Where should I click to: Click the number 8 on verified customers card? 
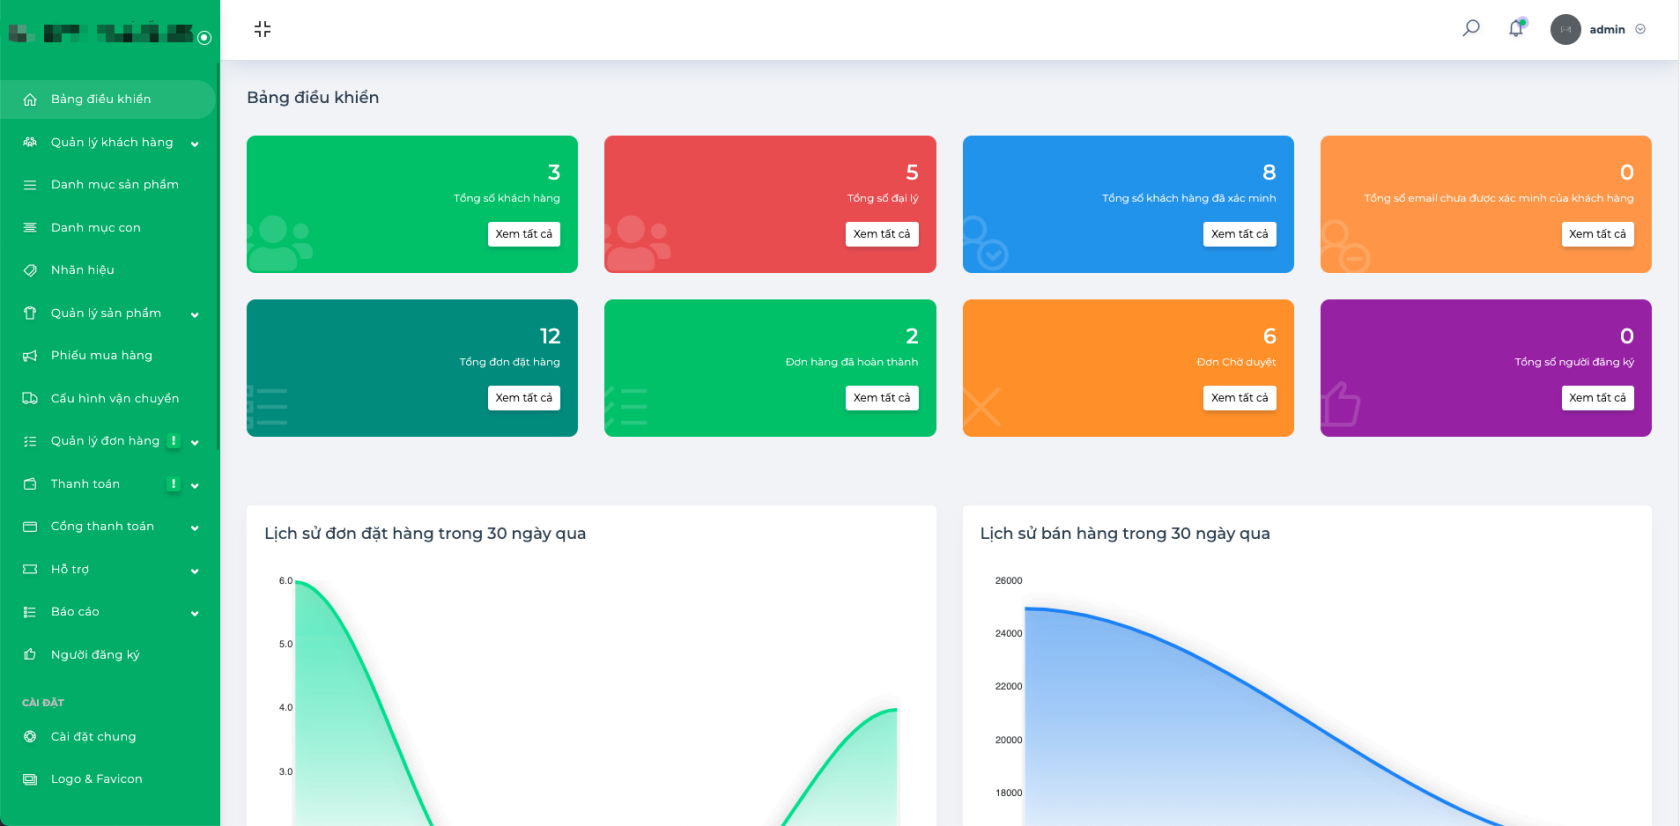[1269, 172]
